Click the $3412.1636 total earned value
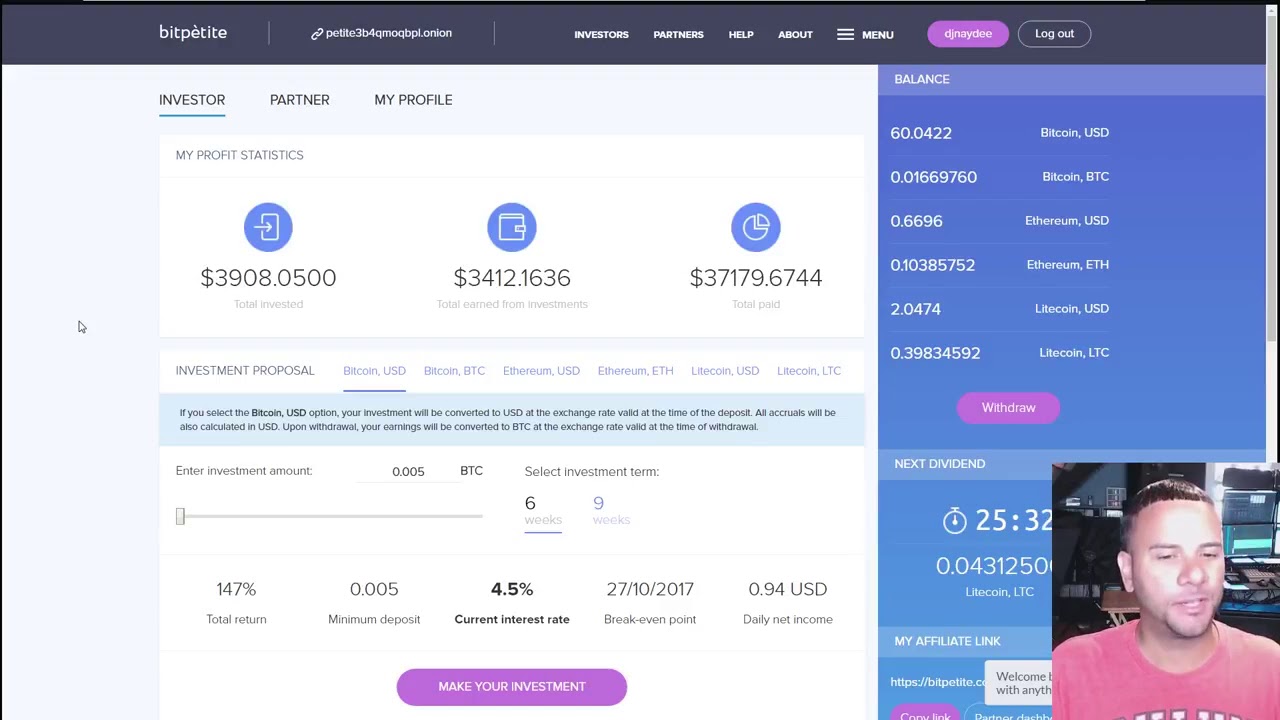 (x=512, y=278)
